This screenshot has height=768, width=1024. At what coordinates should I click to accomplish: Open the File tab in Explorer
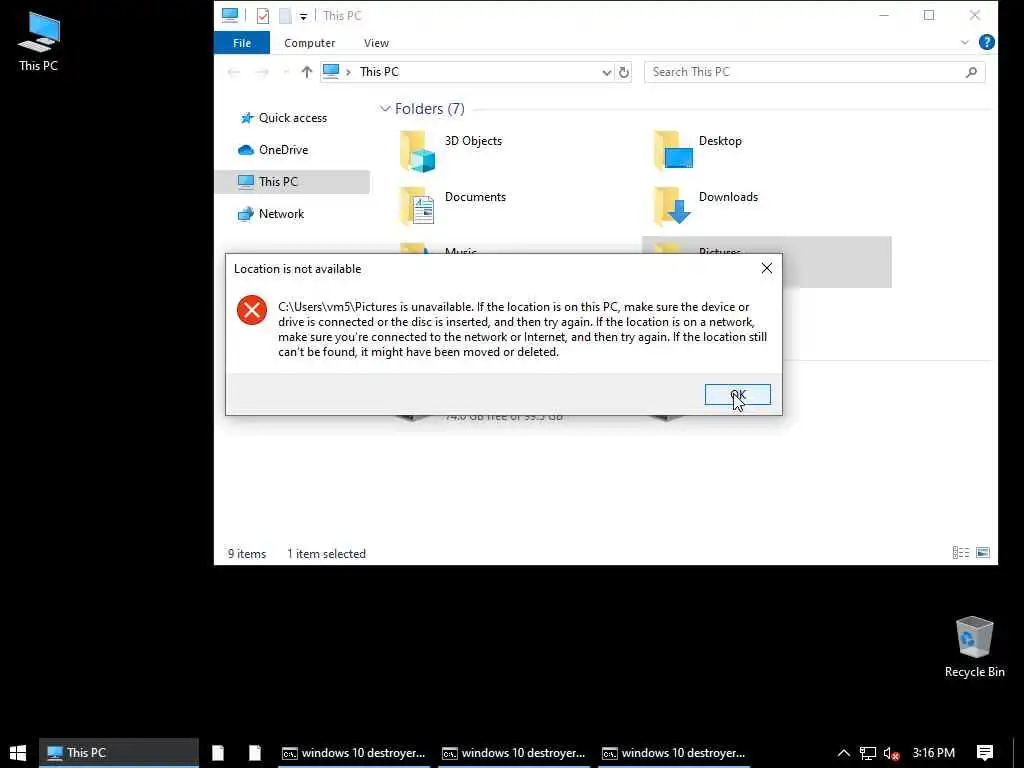point(242,43)
